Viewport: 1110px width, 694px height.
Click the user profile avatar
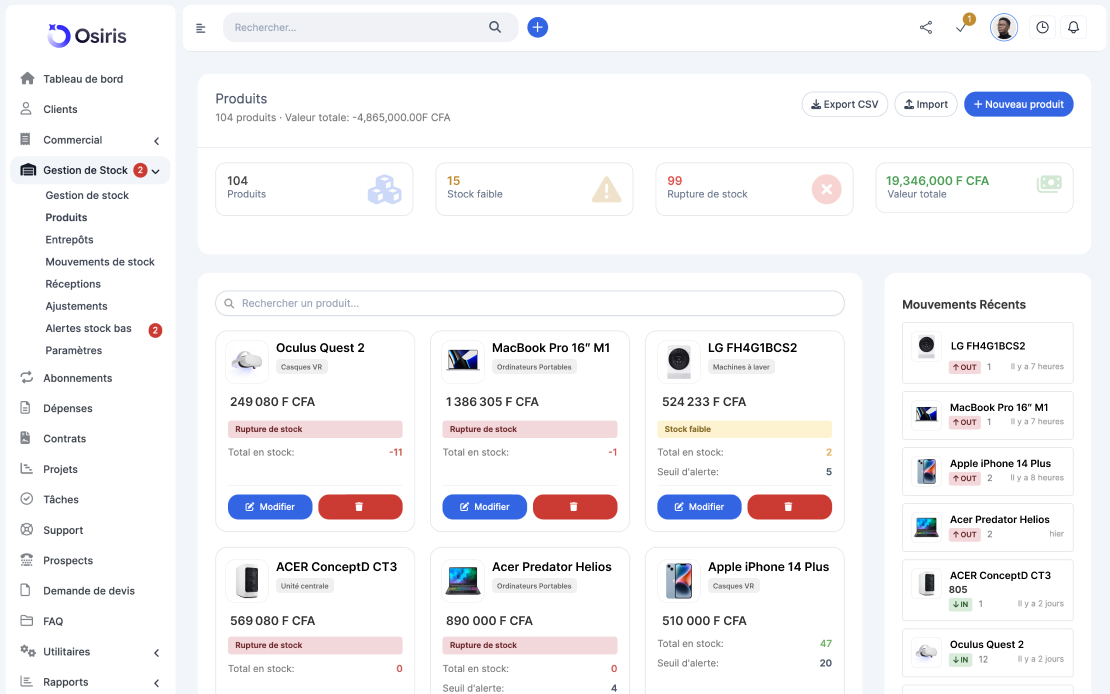click(1003, 28)
